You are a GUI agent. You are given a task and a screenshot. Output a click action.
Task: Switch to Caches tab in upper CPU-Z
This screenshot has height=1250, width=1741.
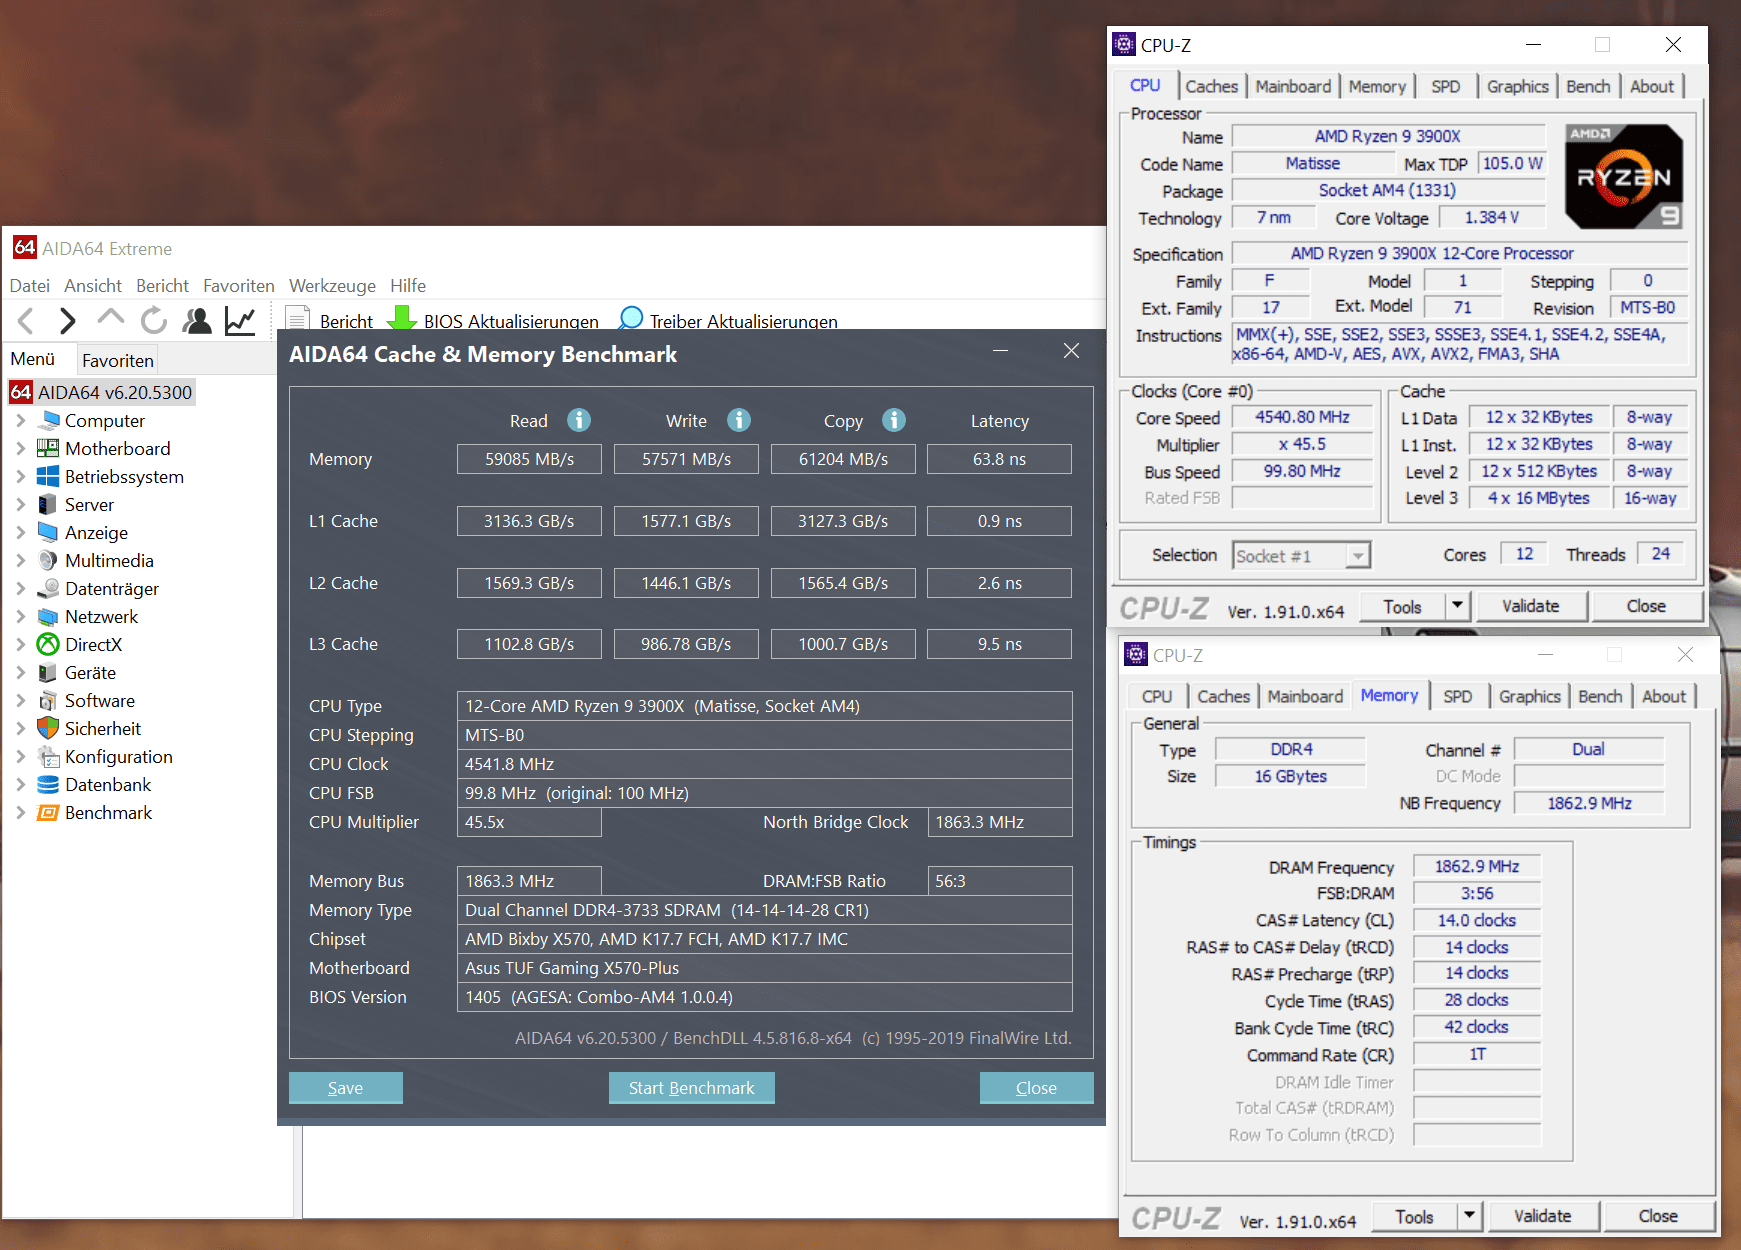pos(1211,86)
